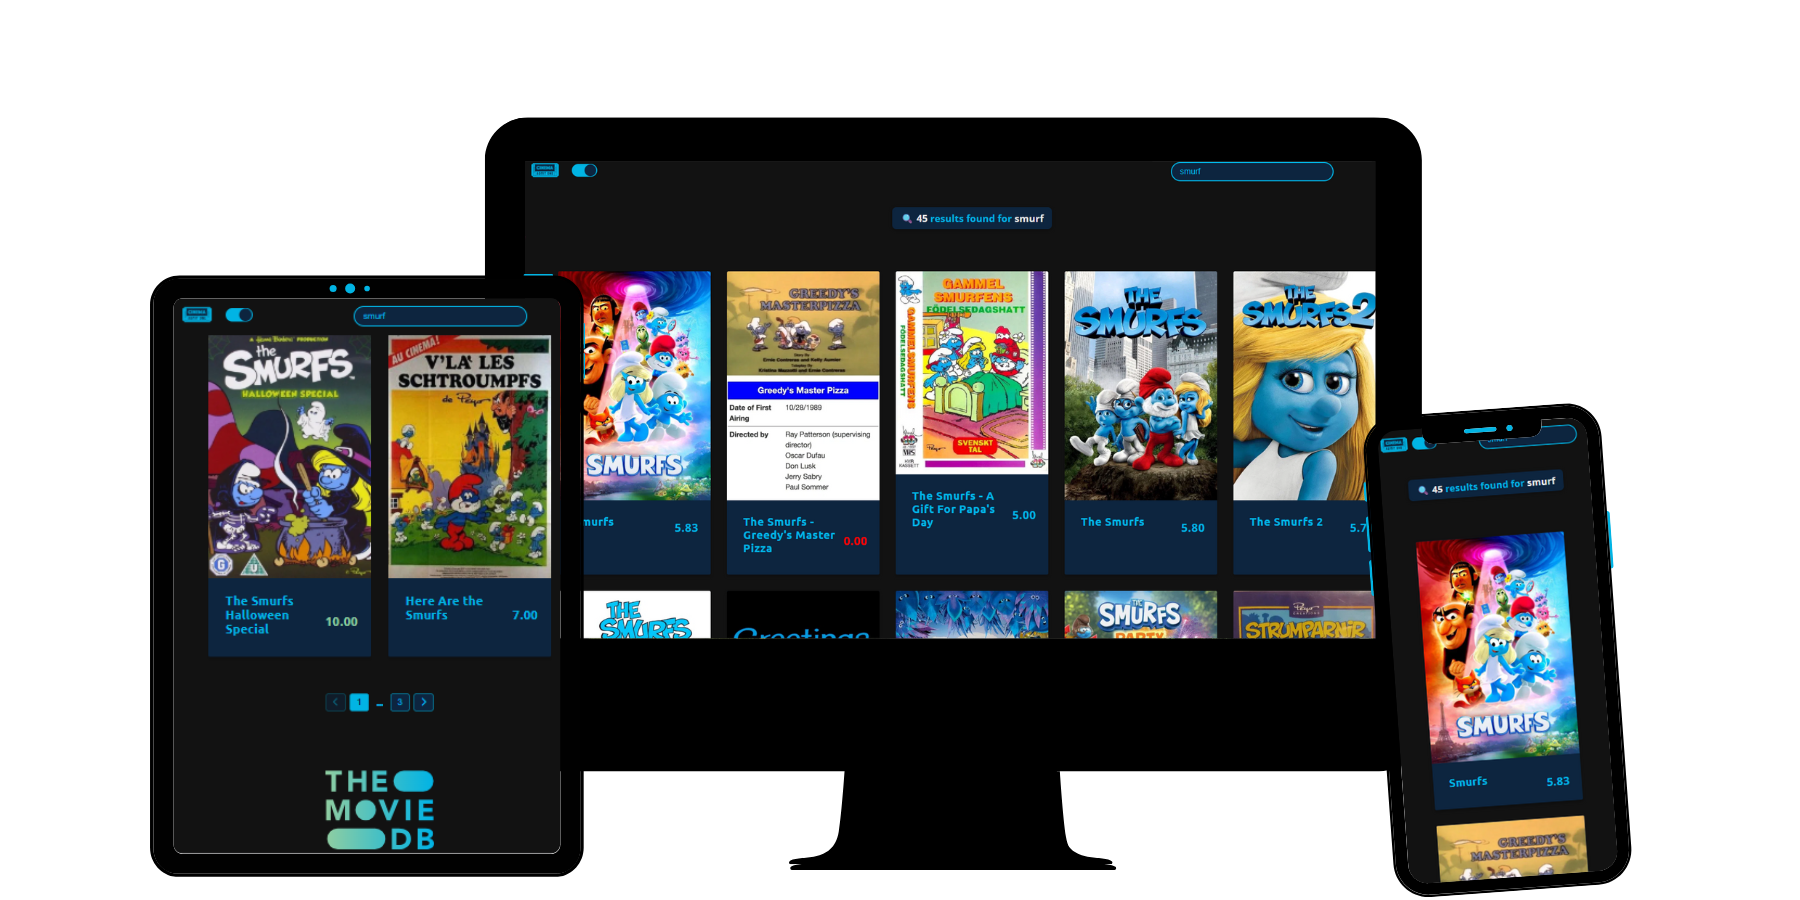Click inside the smurf search field
Image resolution: width=1800 pixels, height=900 pixels.
click(x=1251, y=171)
